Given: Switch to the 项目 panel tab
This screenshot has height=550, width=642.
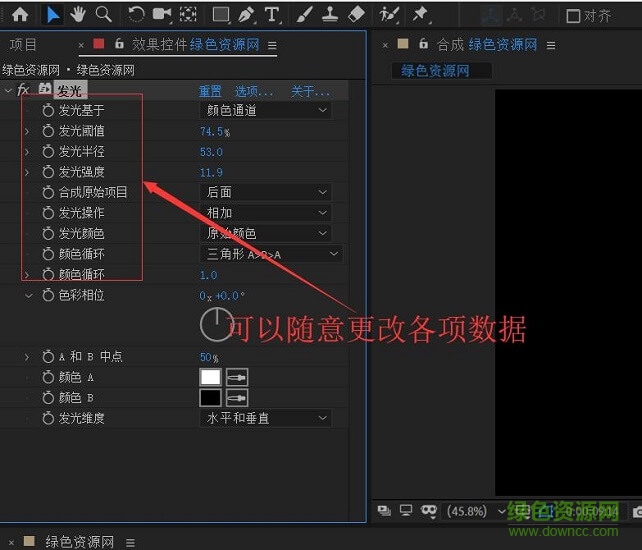Looking at the screenshot, I should click(x=23, y=45).
